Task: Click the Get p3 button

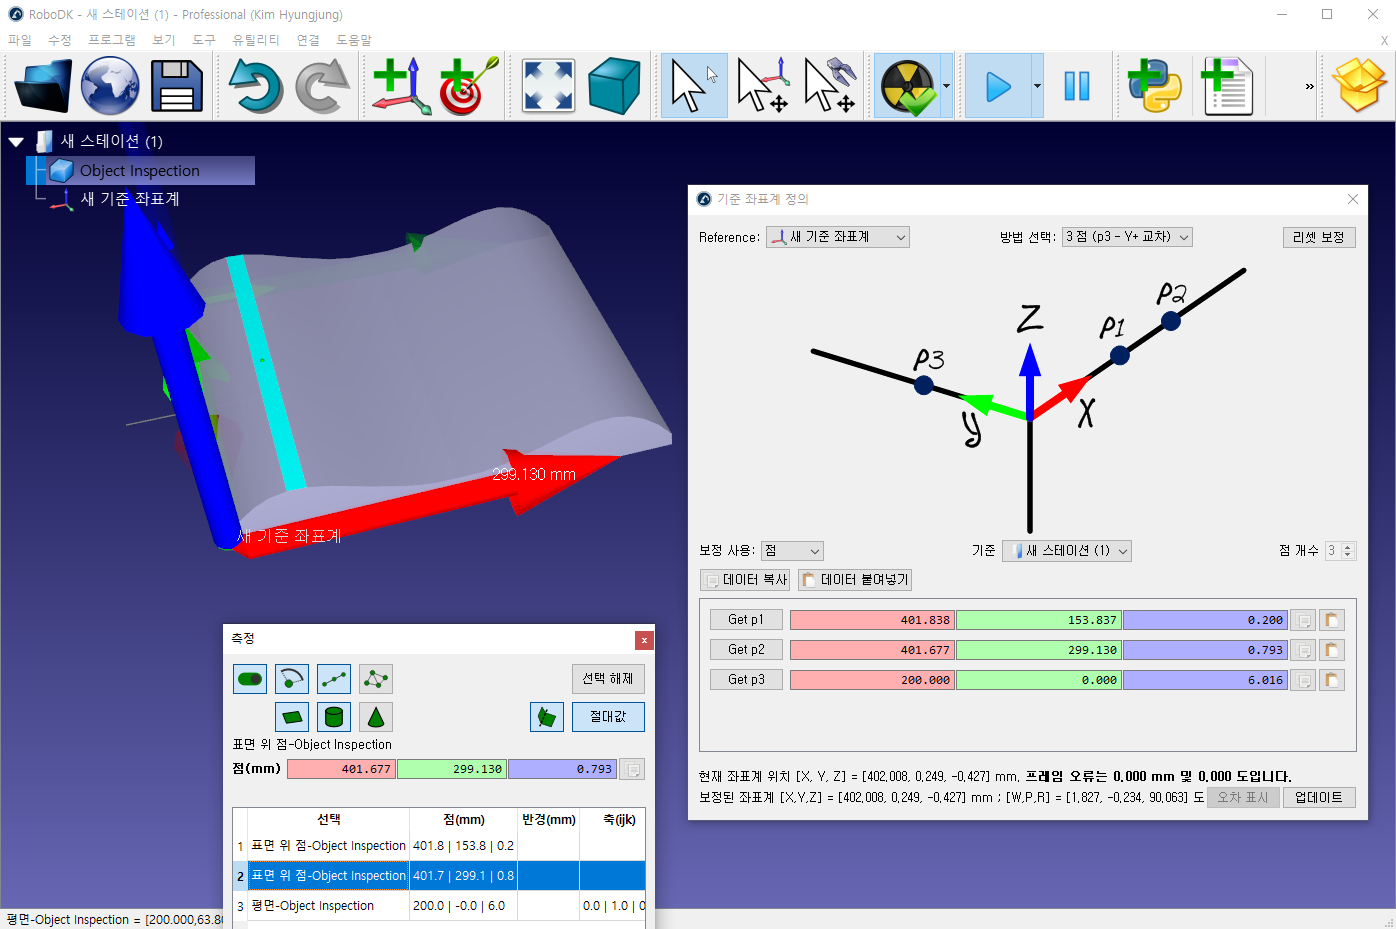Action: [746, 680]
